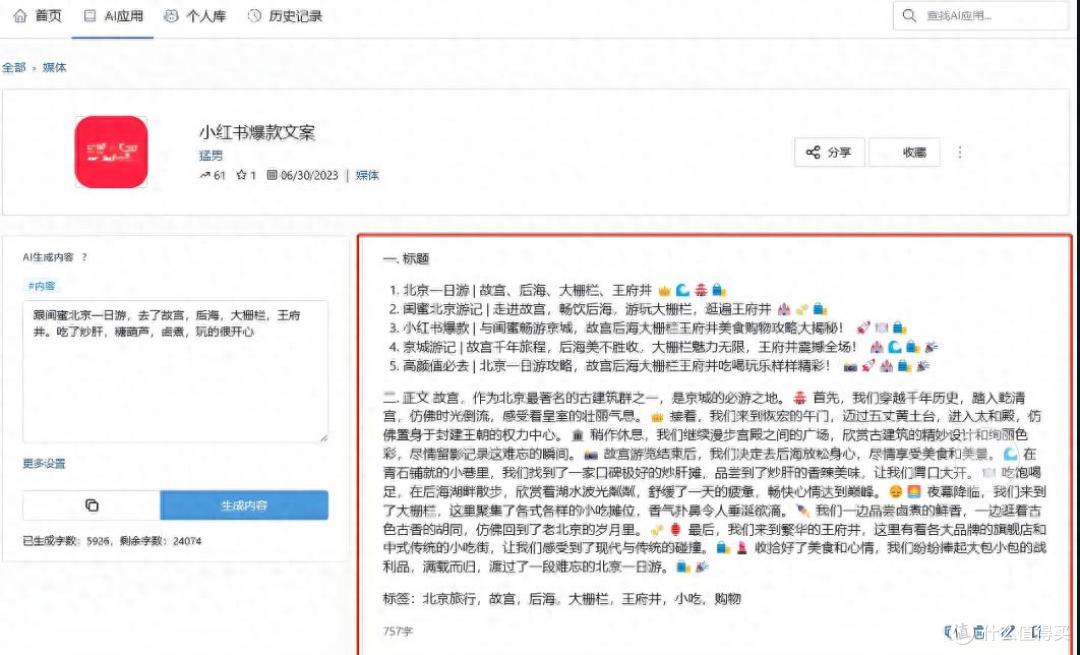Click the 媒体 category tag beside the date
The width and height of the screenshot is (1080, 655).
pos(367,176)
